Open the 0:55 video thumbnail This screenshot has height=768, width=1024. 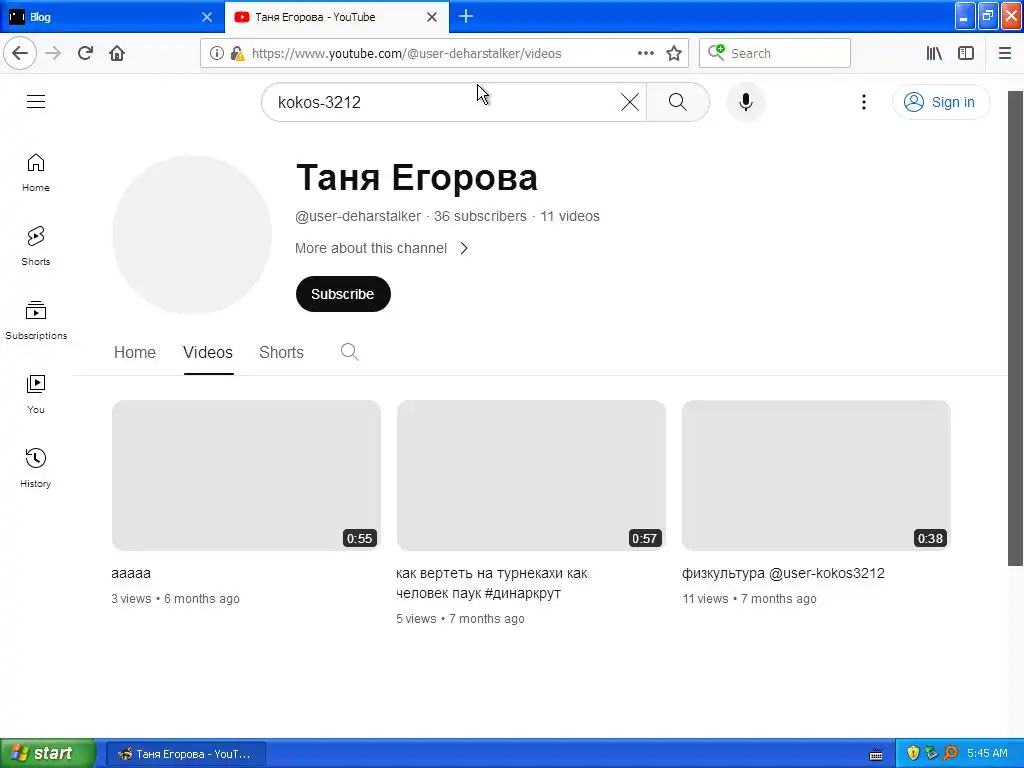[246, 475]
